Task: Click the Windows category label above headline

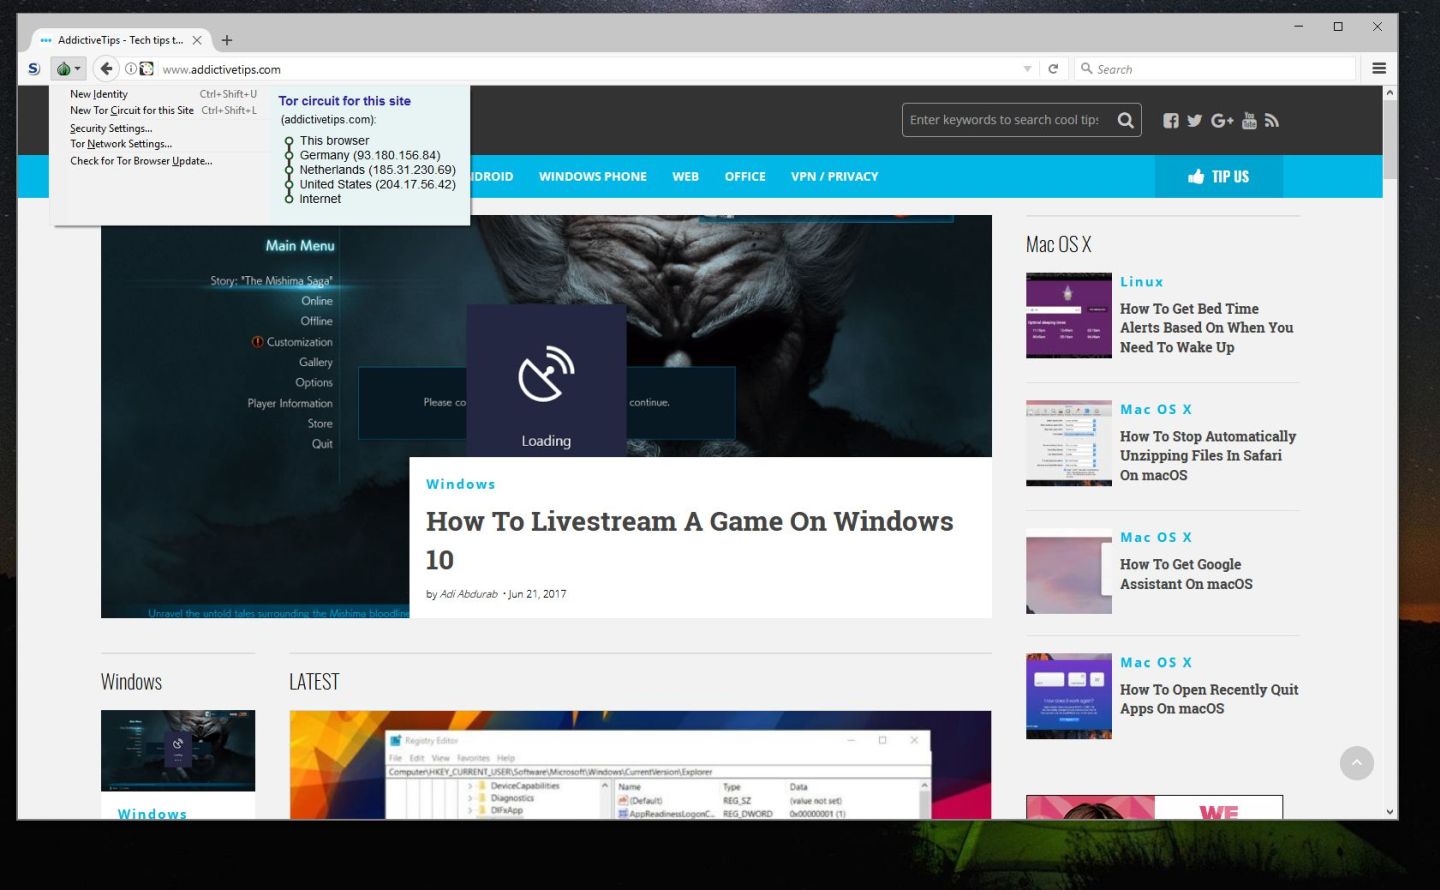Action: (461, 484)
